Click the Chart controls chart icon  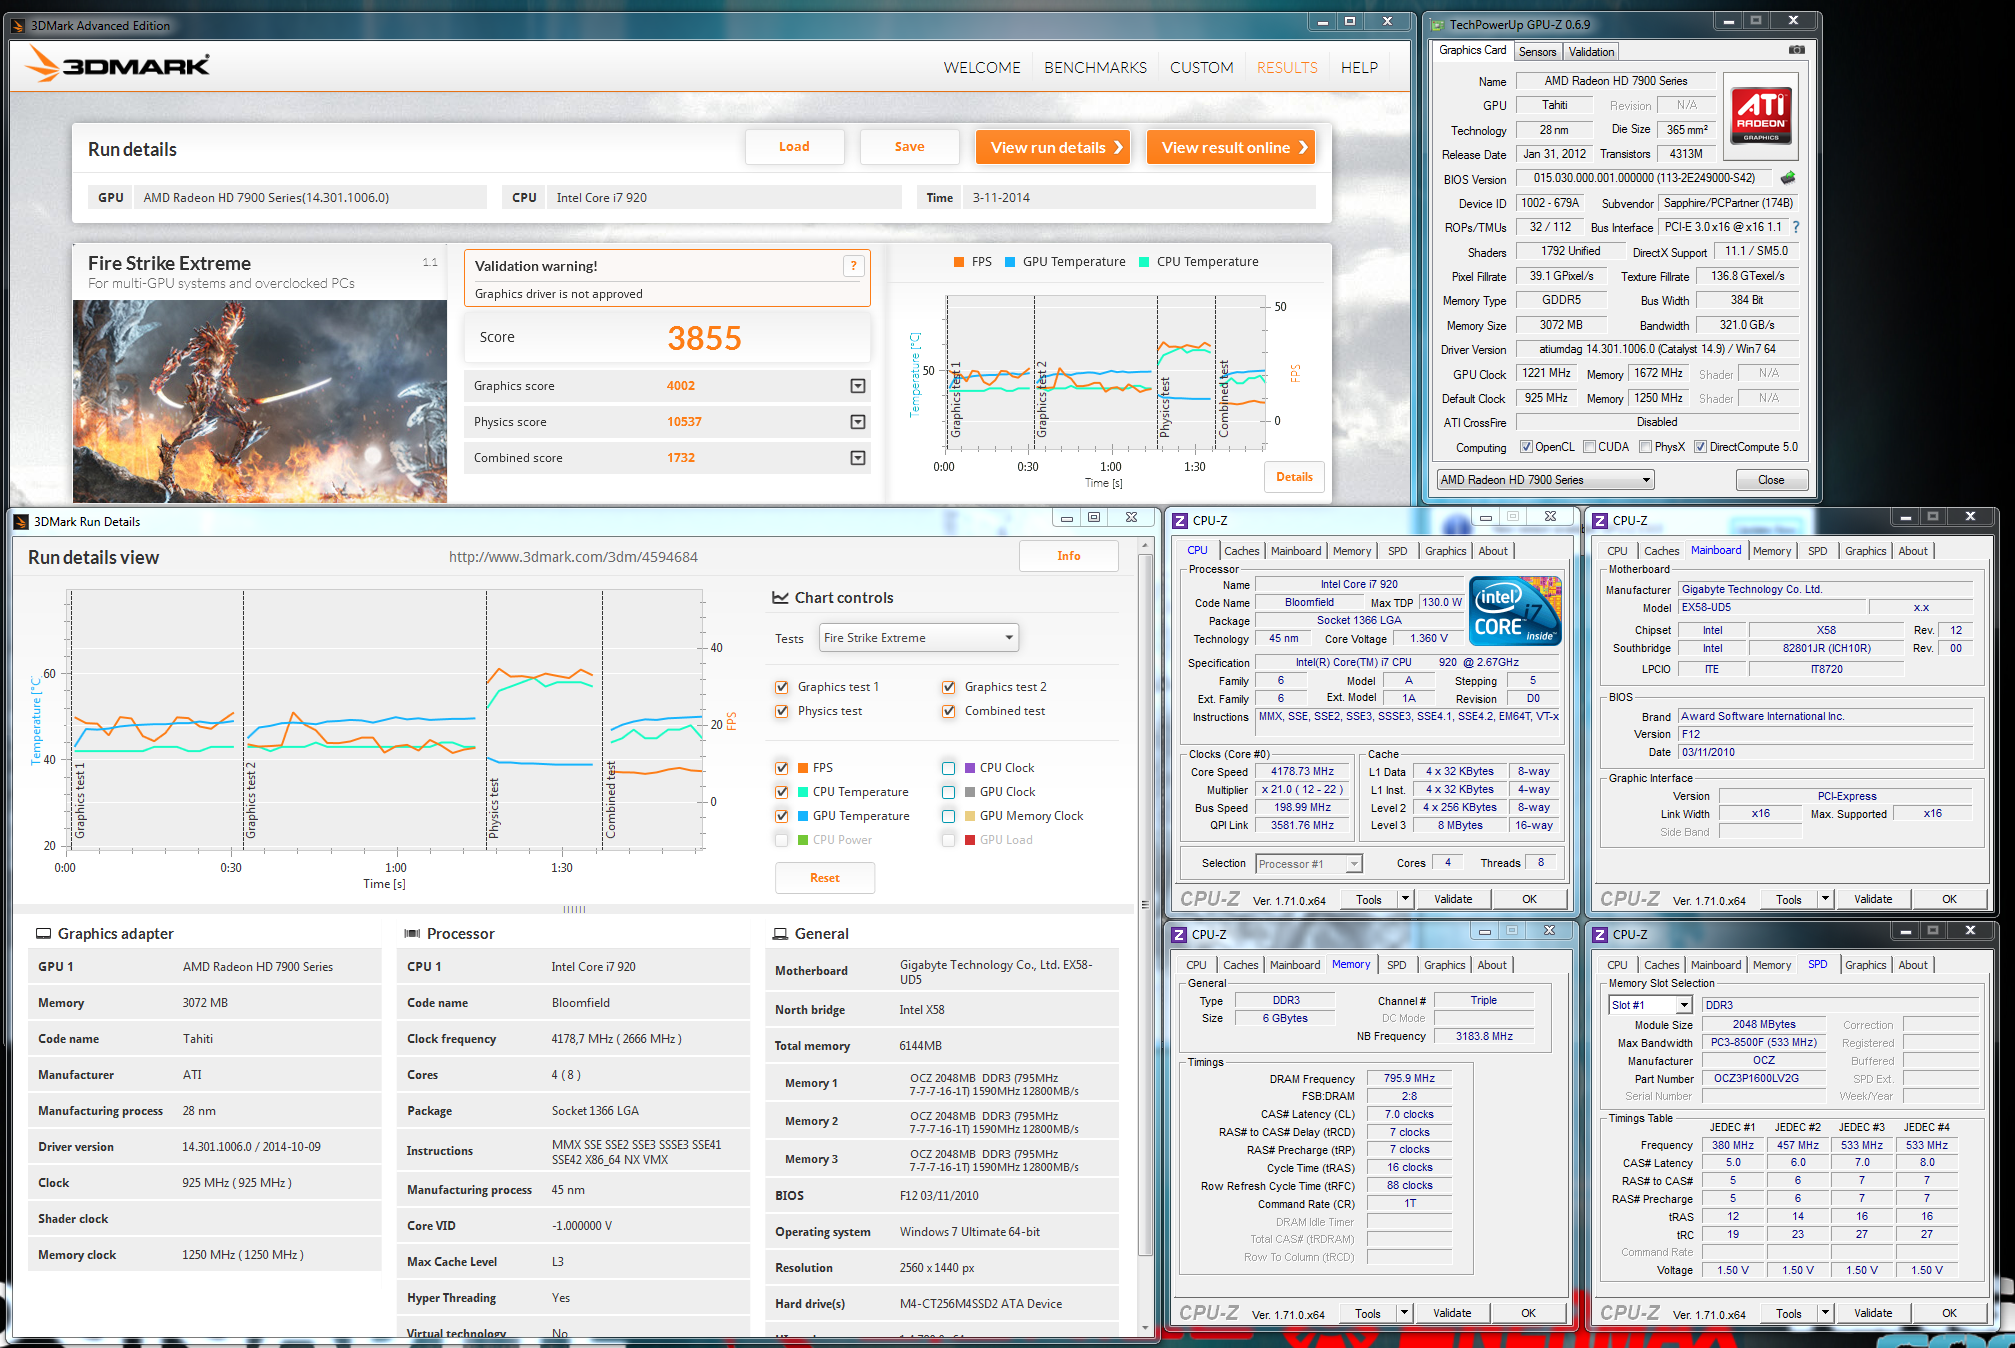[780, 598]
